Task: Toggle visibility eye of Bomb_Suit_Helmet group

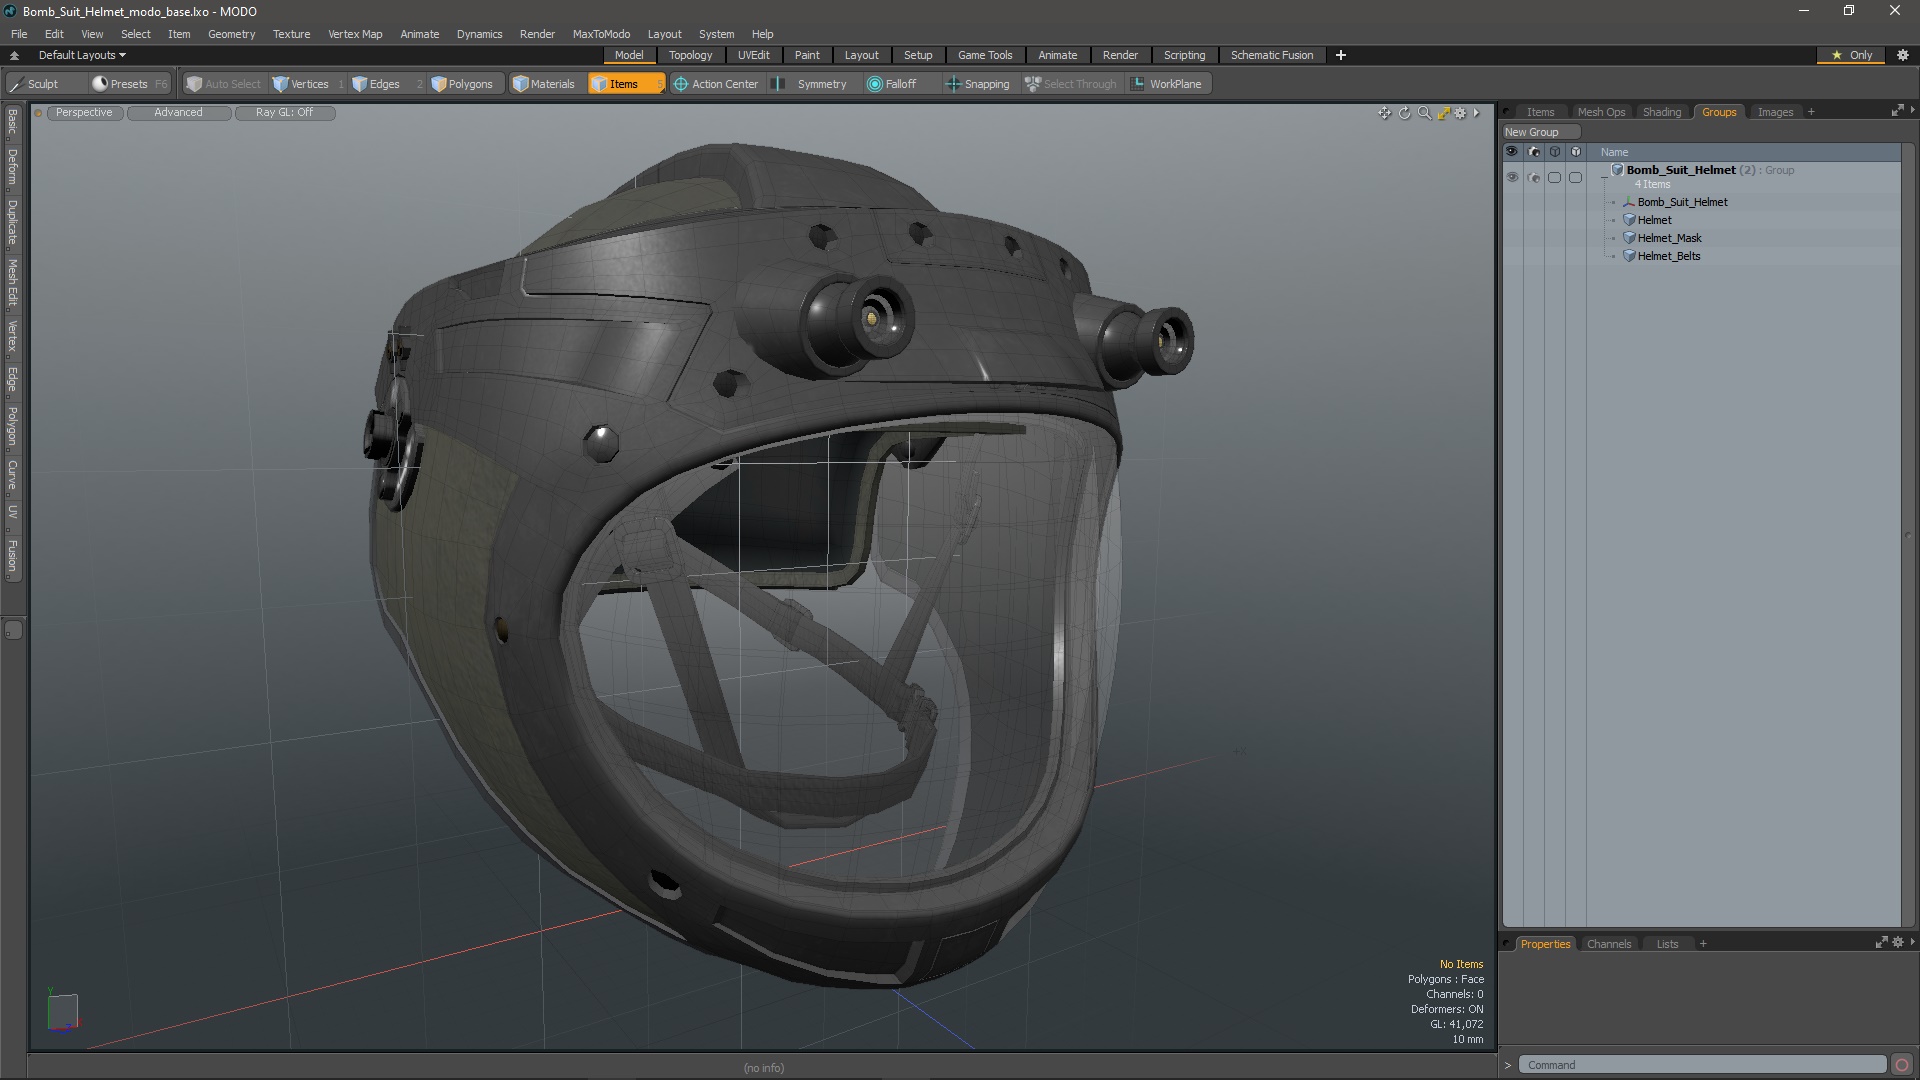Action: tap(1512, 177)
